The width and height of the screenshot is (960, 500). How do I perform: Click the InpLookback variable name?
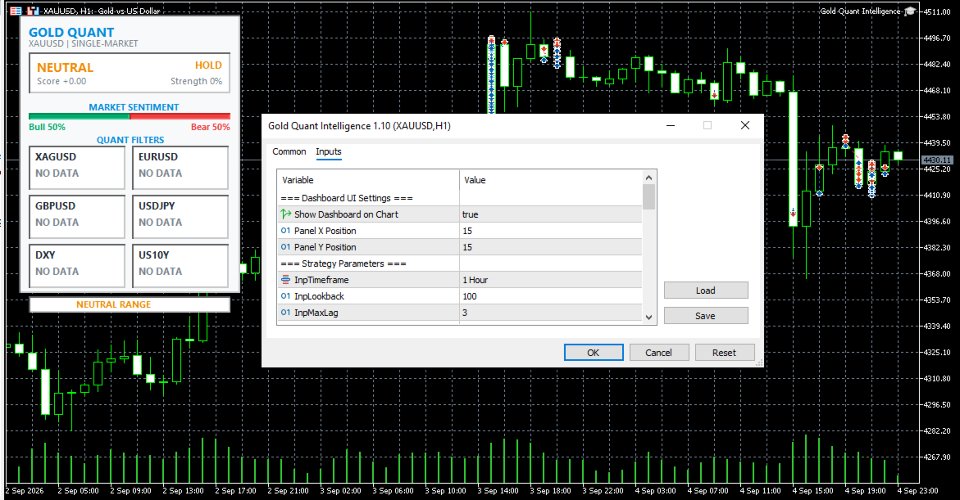coord(319,296)
